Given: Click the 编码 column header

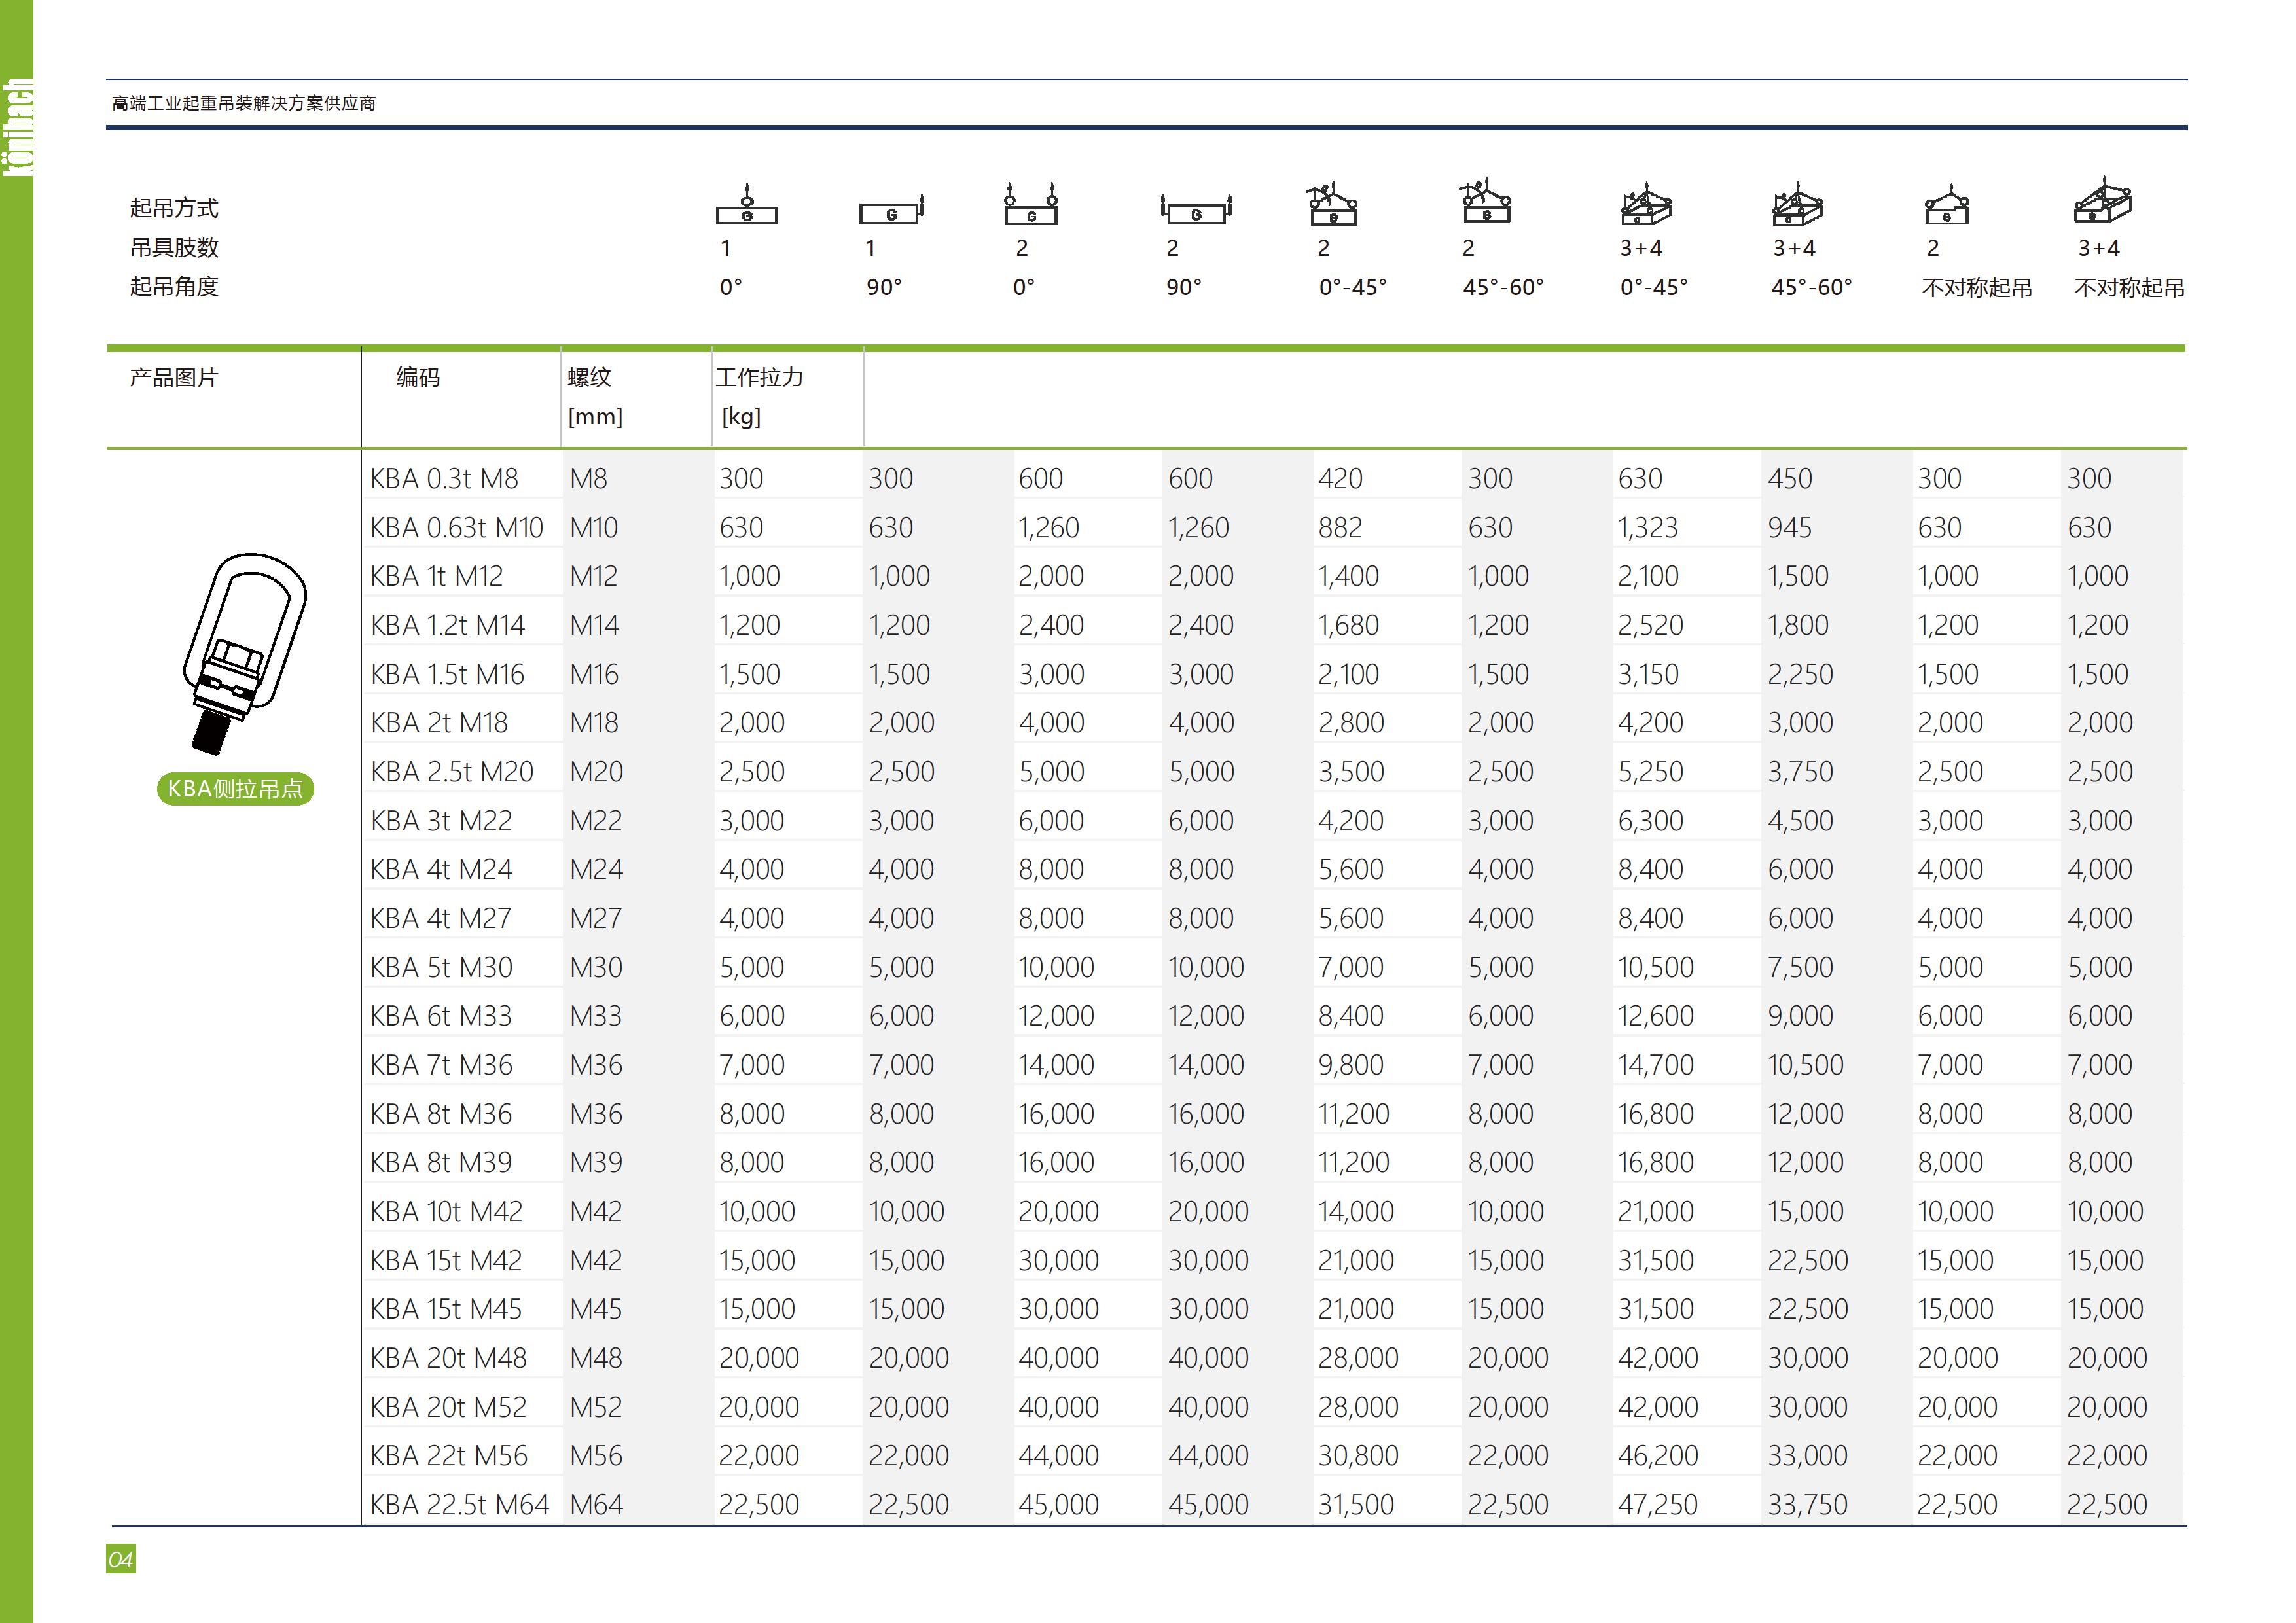Looking at the screenshot, I should 418,378.
